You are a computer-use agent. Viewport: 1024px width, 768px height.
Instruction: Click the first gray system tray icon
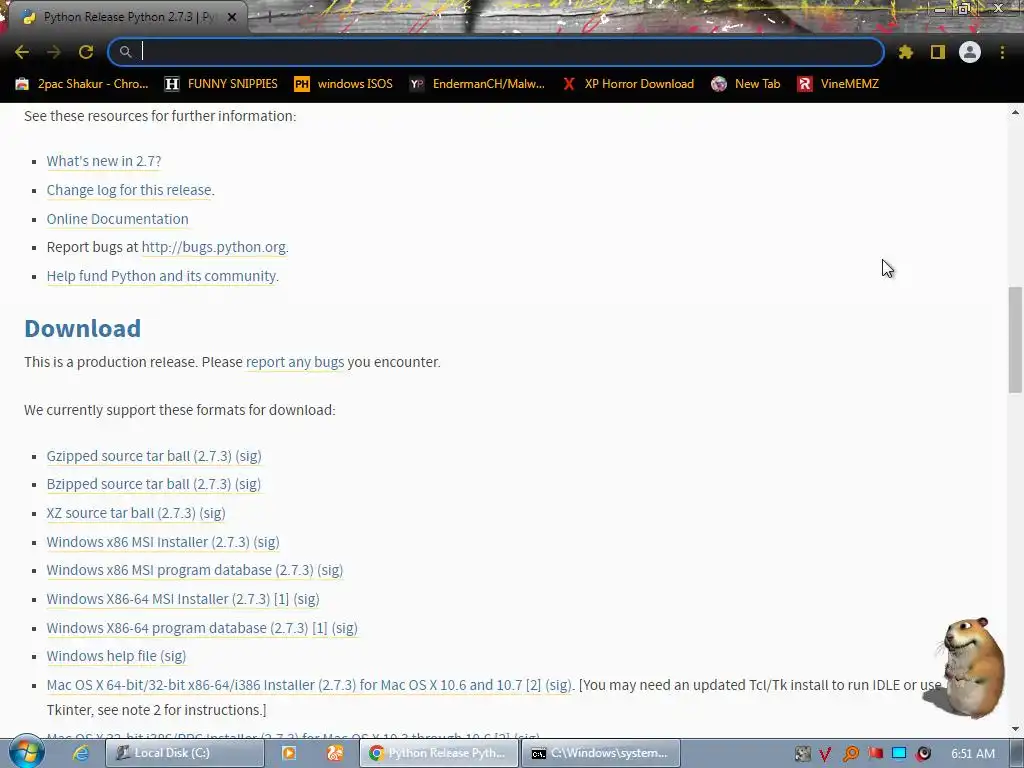(803, 754)
